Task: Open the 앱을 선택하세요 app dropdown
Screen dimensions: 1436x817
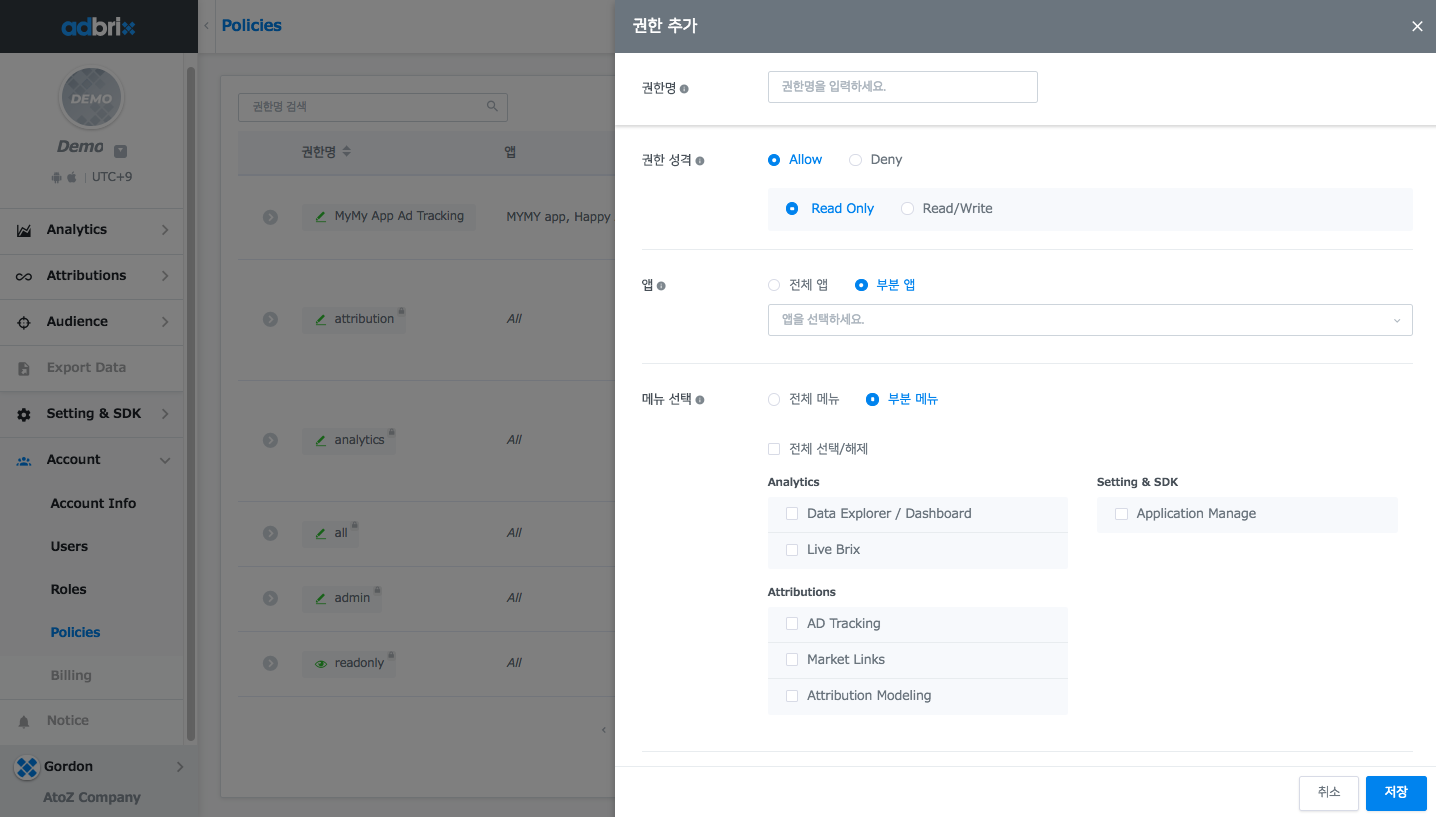Action: coord(1089,320)
